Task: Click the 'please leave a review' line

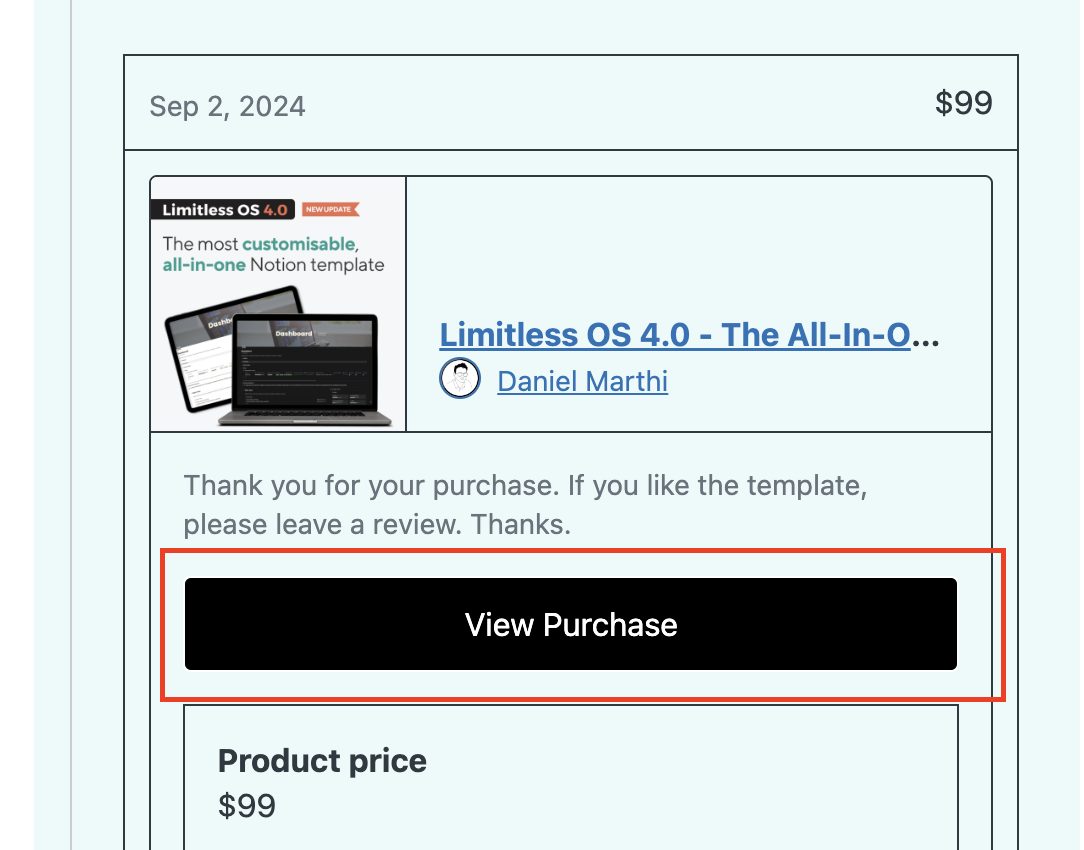Action: tap(377, 525)
